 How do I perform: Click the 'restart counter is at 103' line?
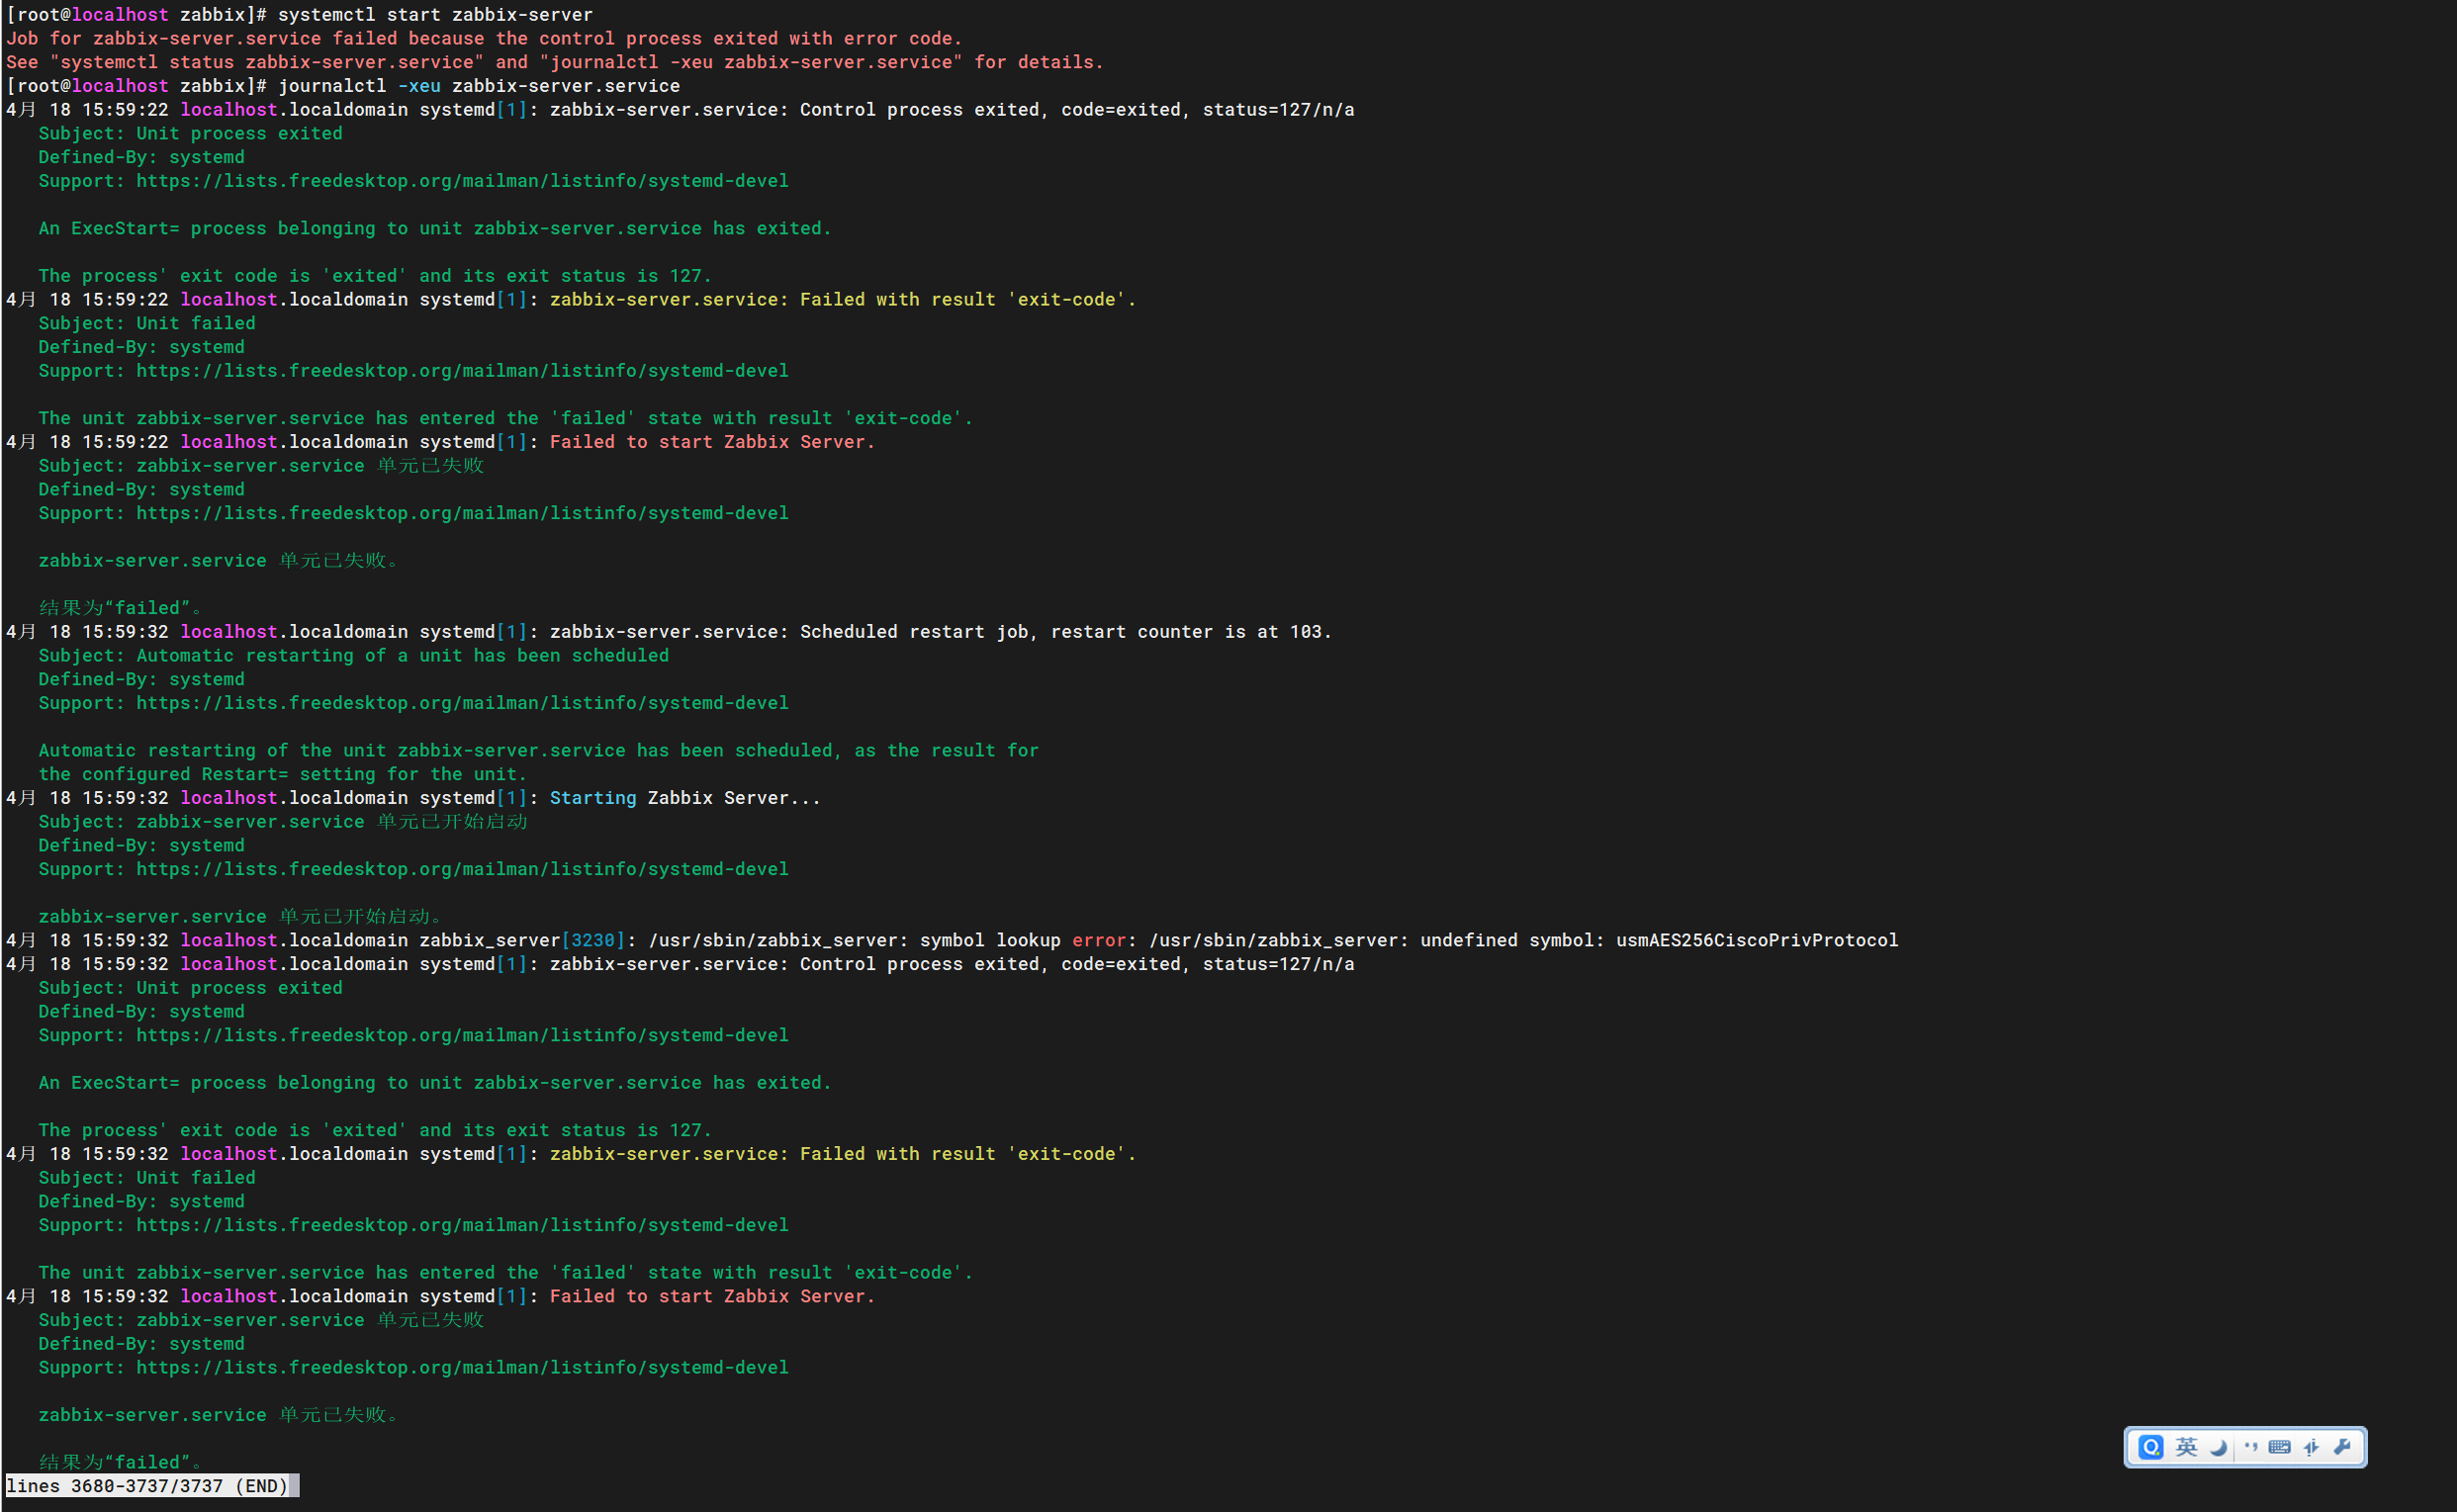point(1190,632)
